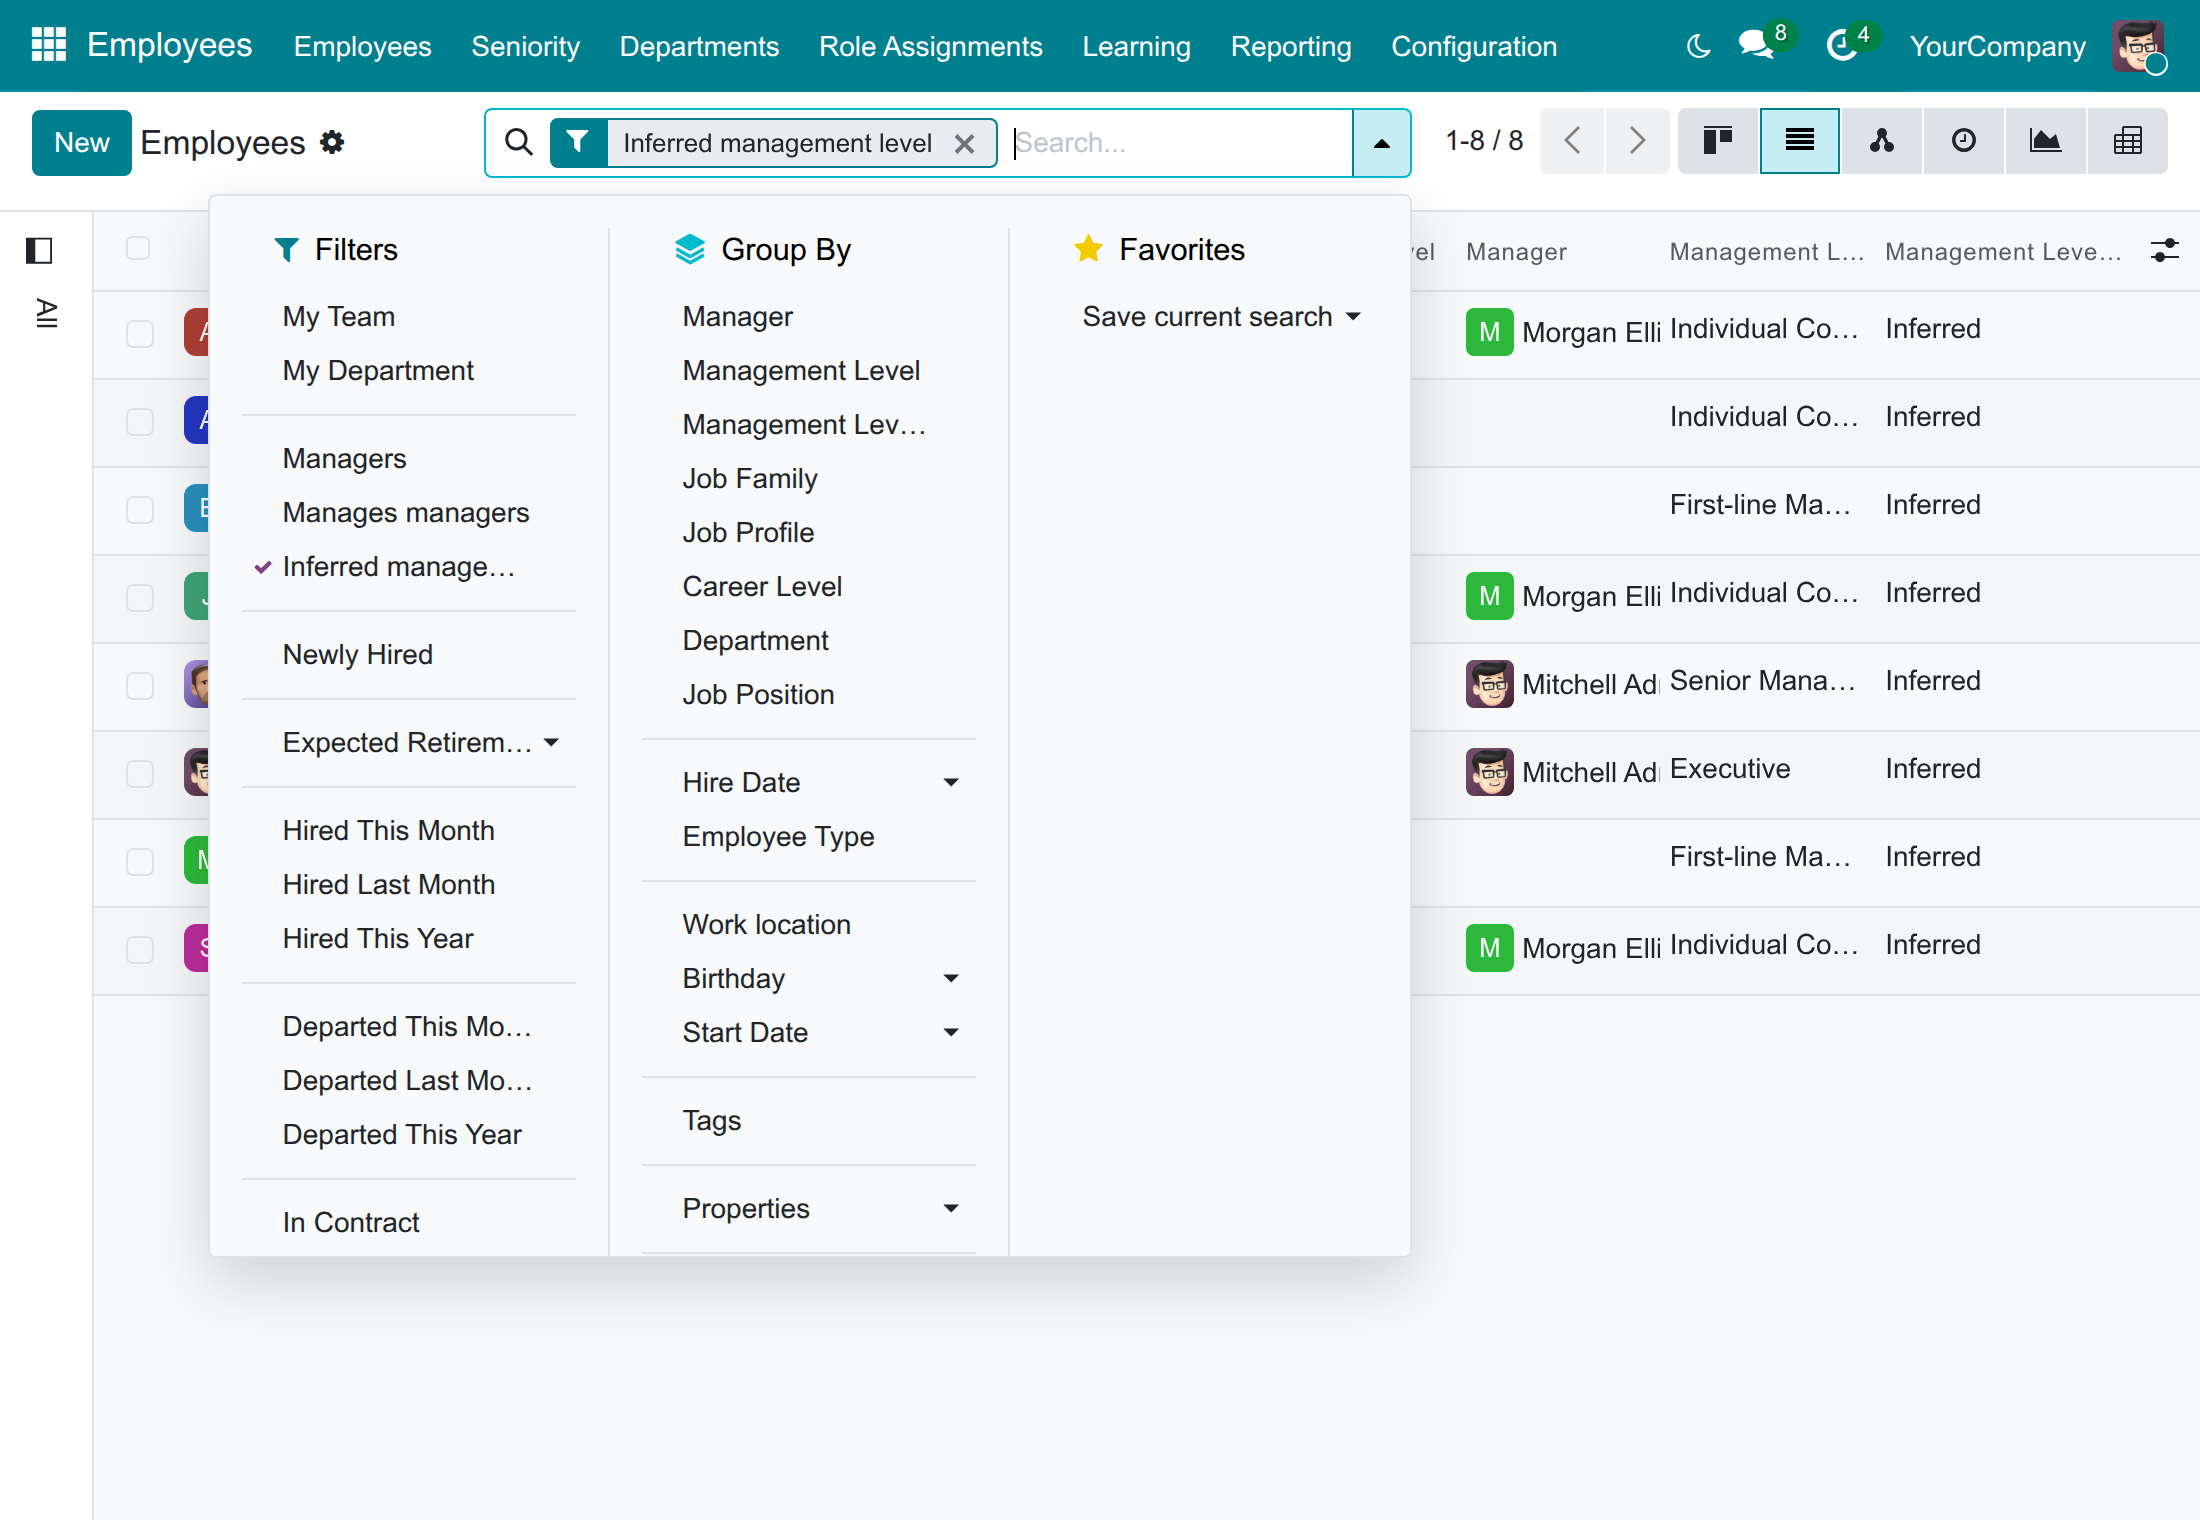Remove the Inferred management level filter
The width and height of the screenshot is (2200, 1520).
coord(964,144)
